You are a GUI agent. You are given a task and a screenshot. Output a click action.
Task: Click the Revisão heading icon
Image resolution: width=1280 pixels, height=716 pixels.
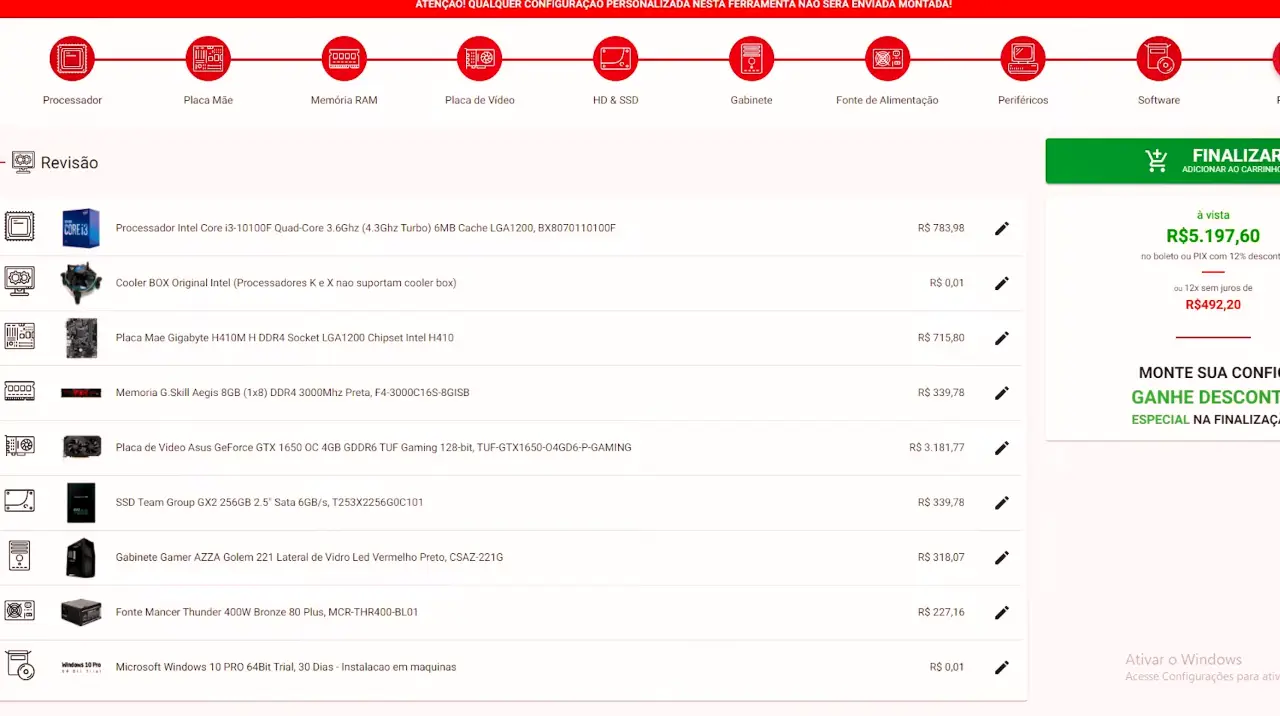click(23, 162)
